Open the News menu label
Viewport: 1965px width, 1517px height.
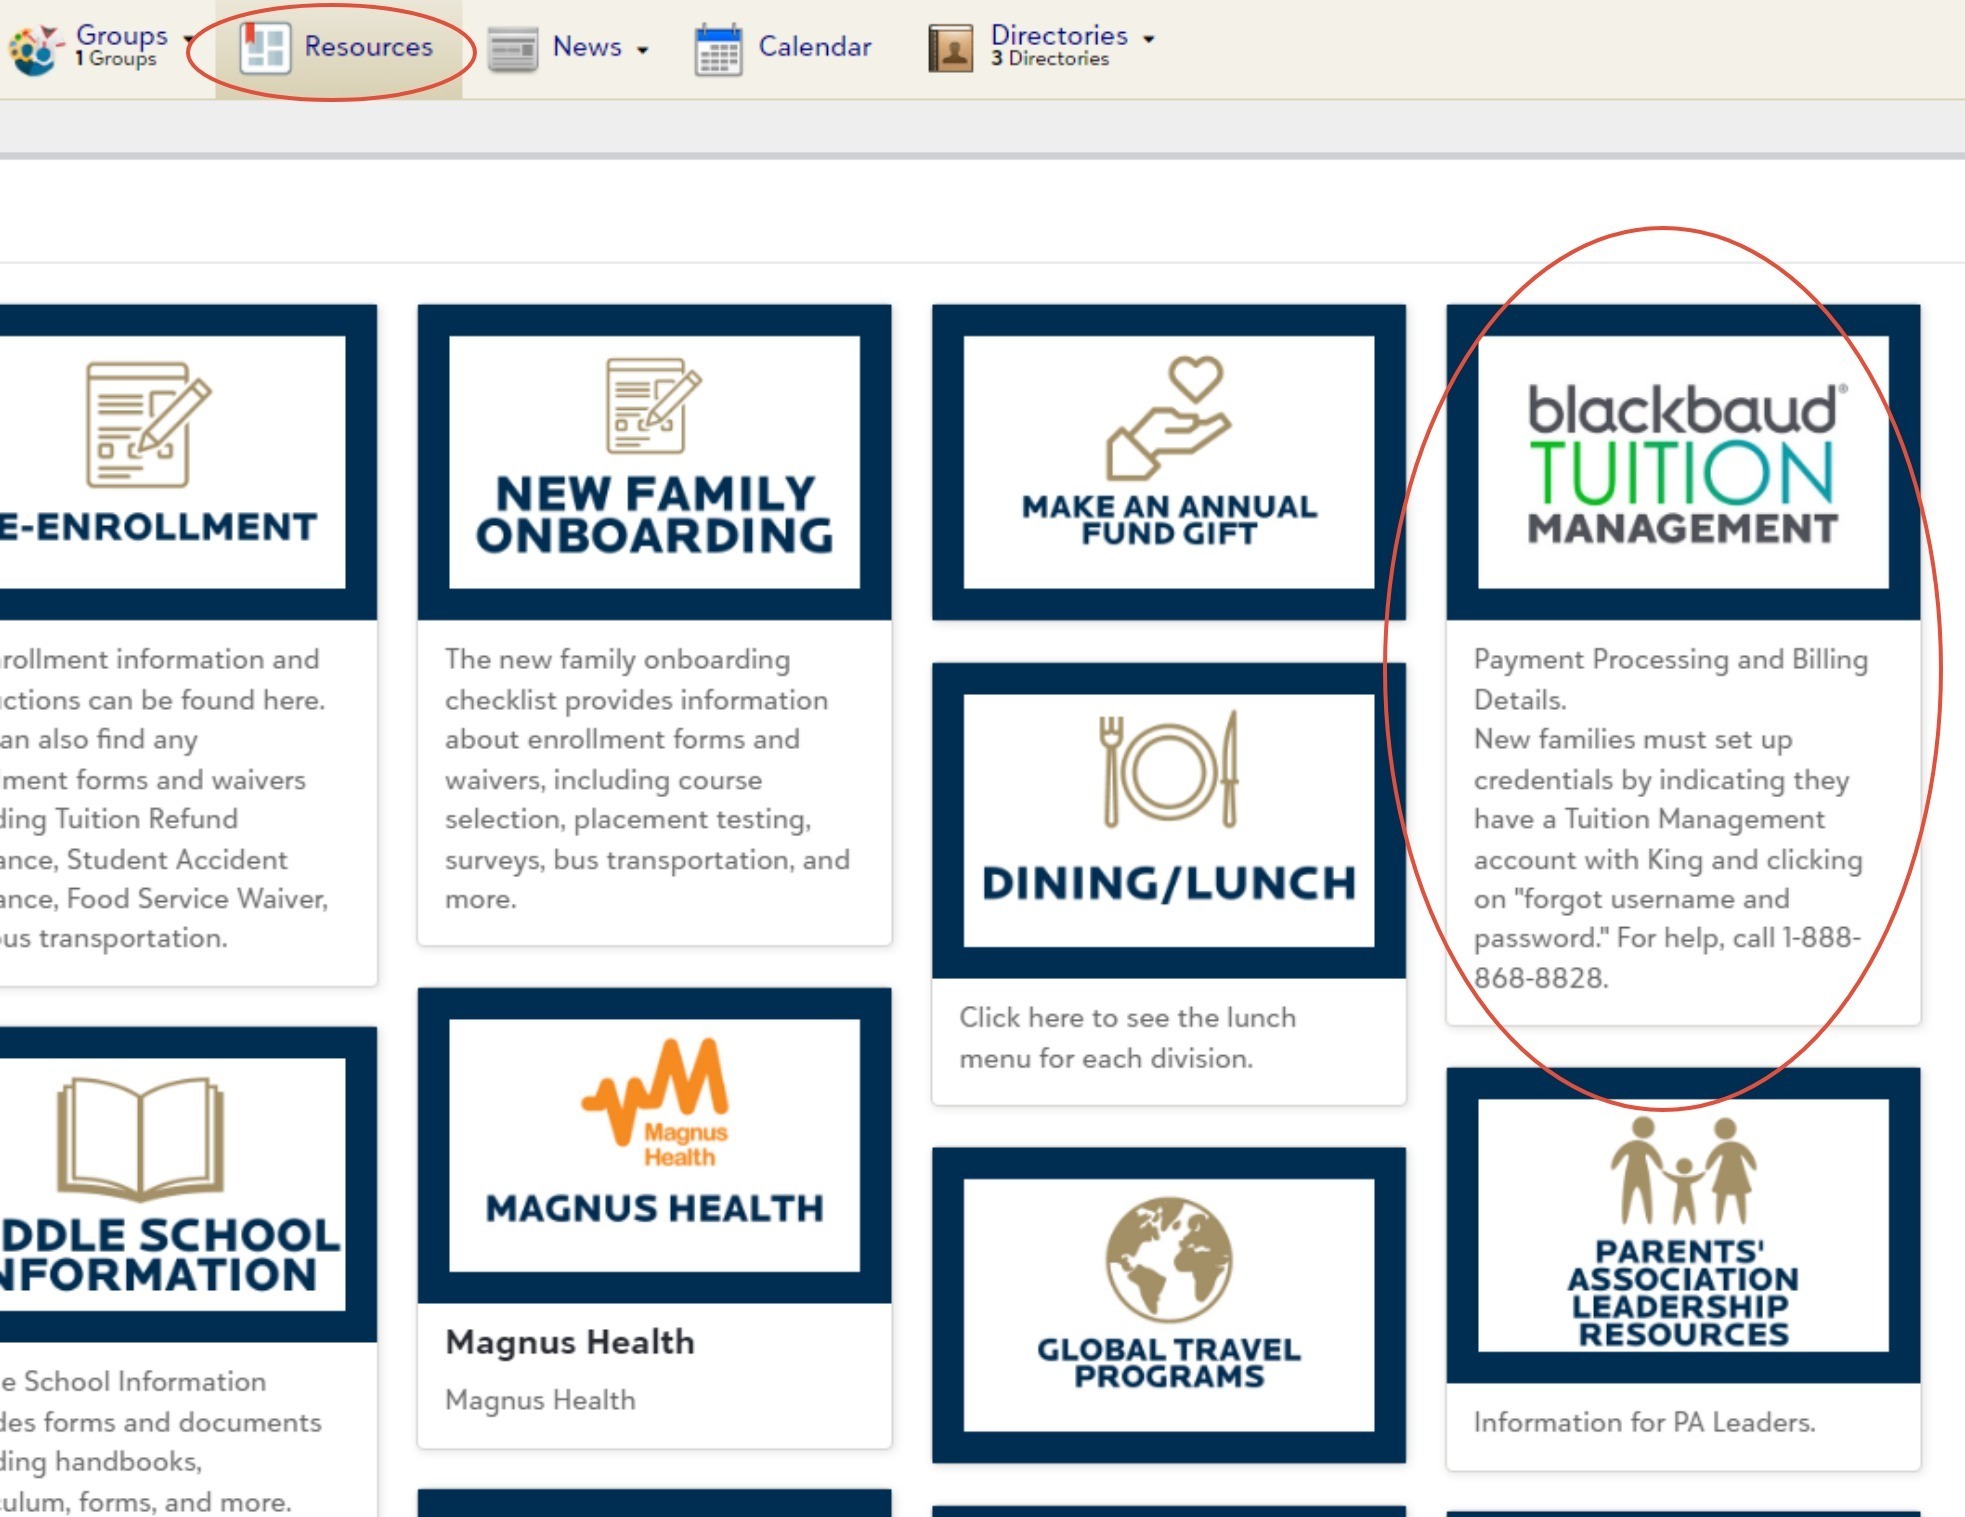(587, 46)
